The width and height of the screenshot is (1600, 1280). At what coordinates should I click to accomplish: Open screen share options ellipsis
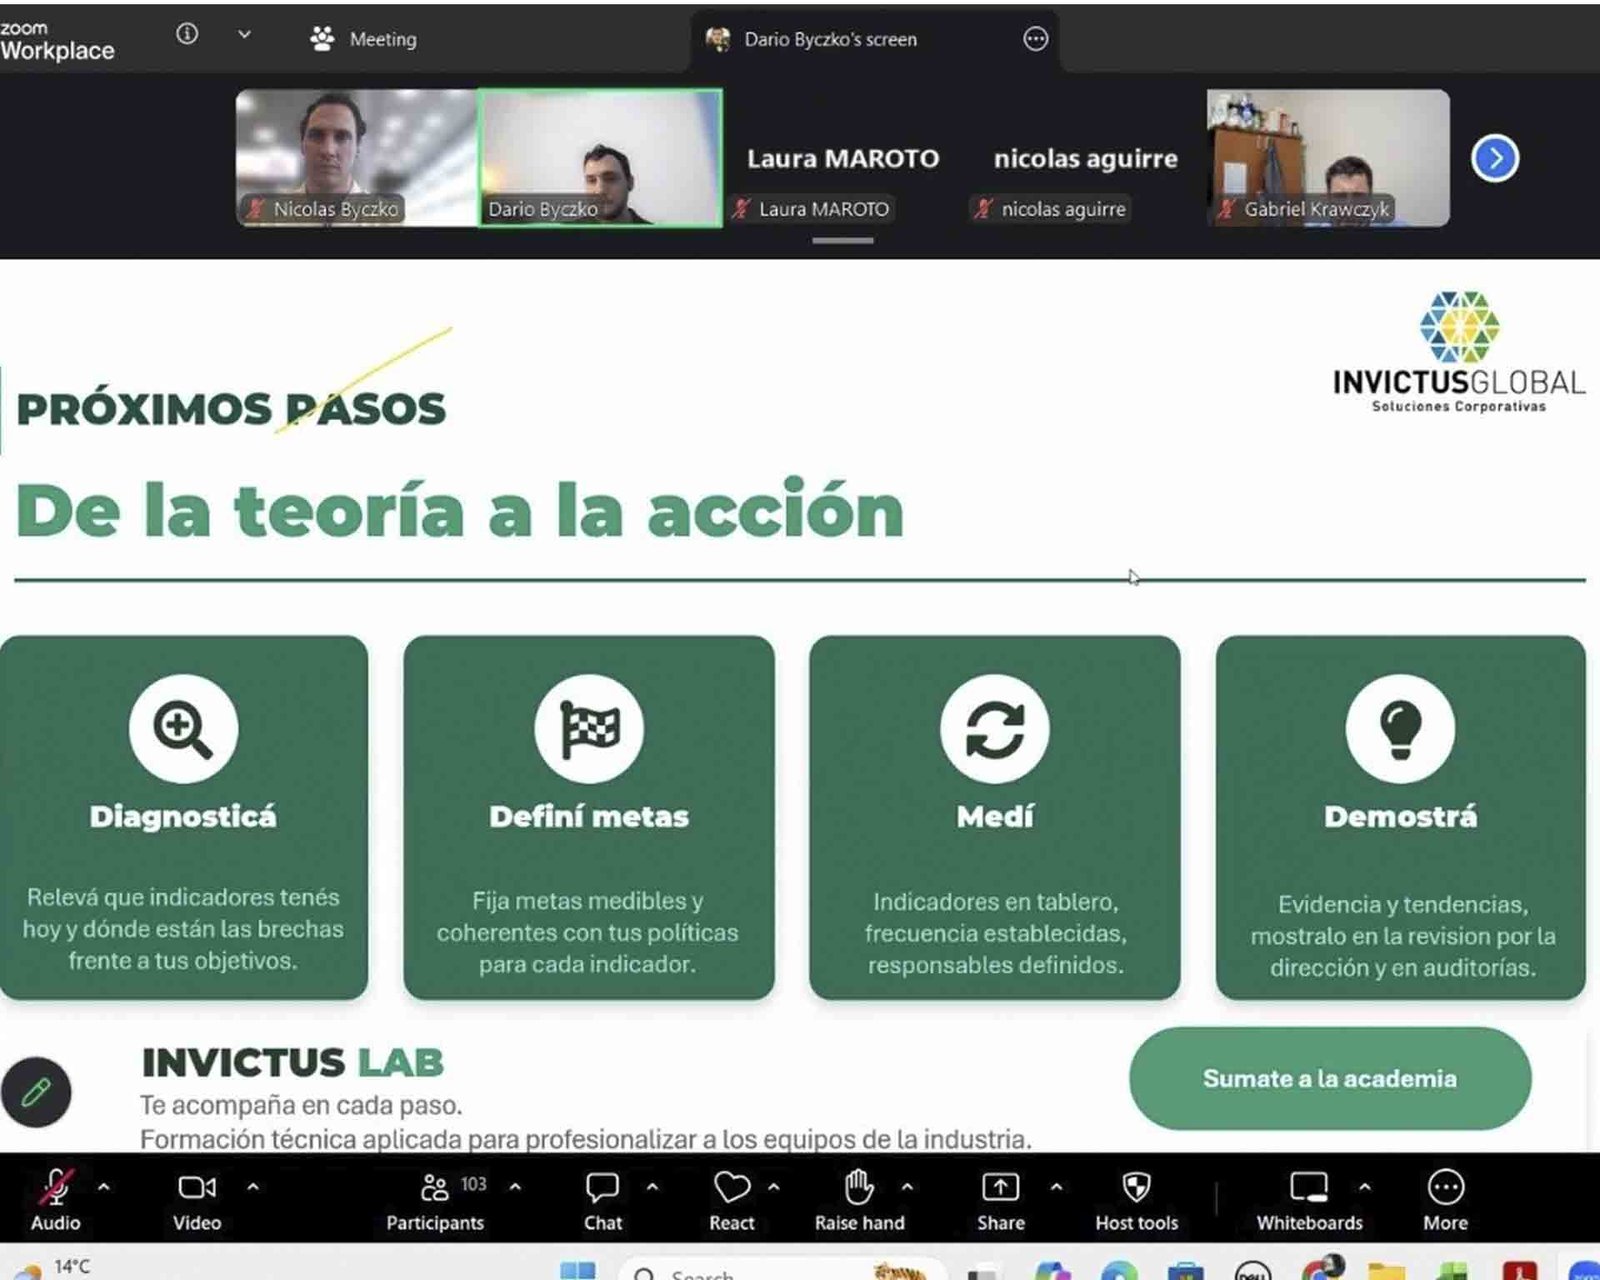(x=1036, y=39)
